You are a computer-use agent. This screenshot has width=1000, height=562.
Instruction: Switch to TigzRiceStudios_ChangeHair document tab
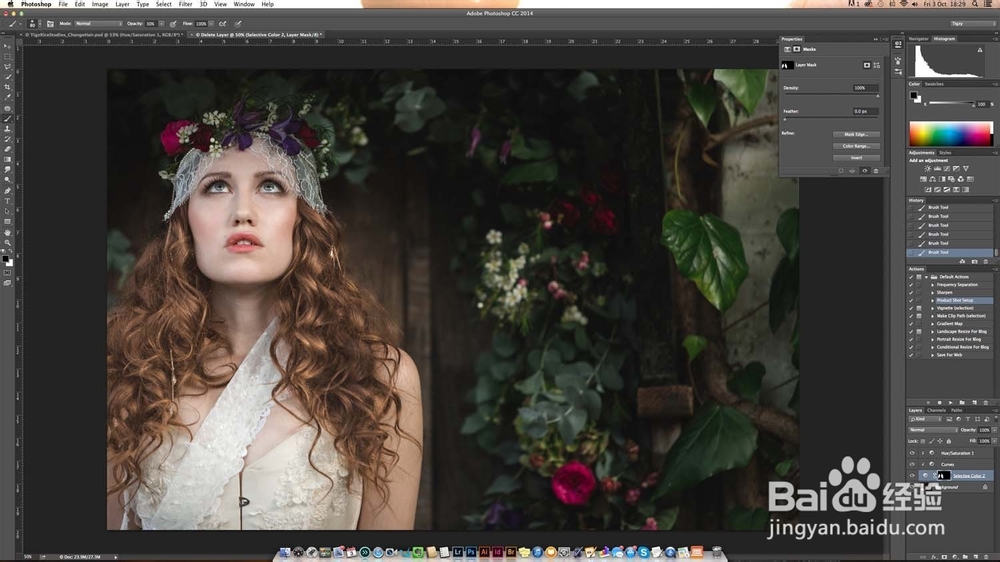coord(104,34)
